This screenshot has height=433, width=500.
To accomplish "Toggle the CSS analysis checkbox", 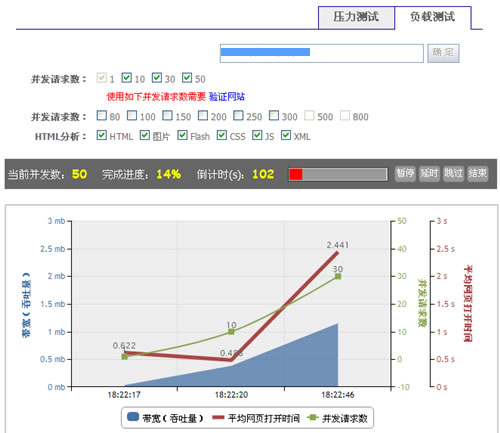I will [x=222, y=135].
